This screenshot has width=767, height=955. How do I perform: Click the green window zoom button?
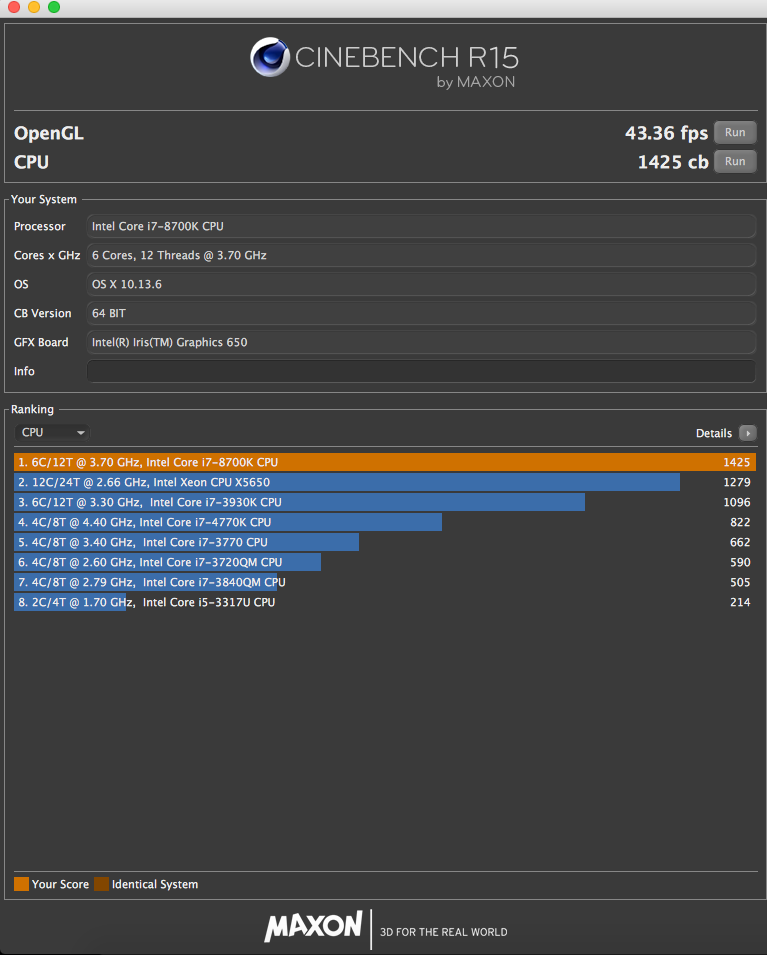(54, 7)
